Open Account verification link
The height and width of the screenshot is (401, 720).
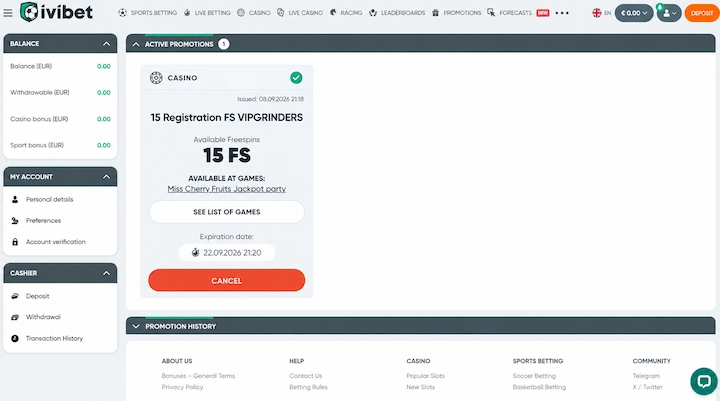click(56, 242)
